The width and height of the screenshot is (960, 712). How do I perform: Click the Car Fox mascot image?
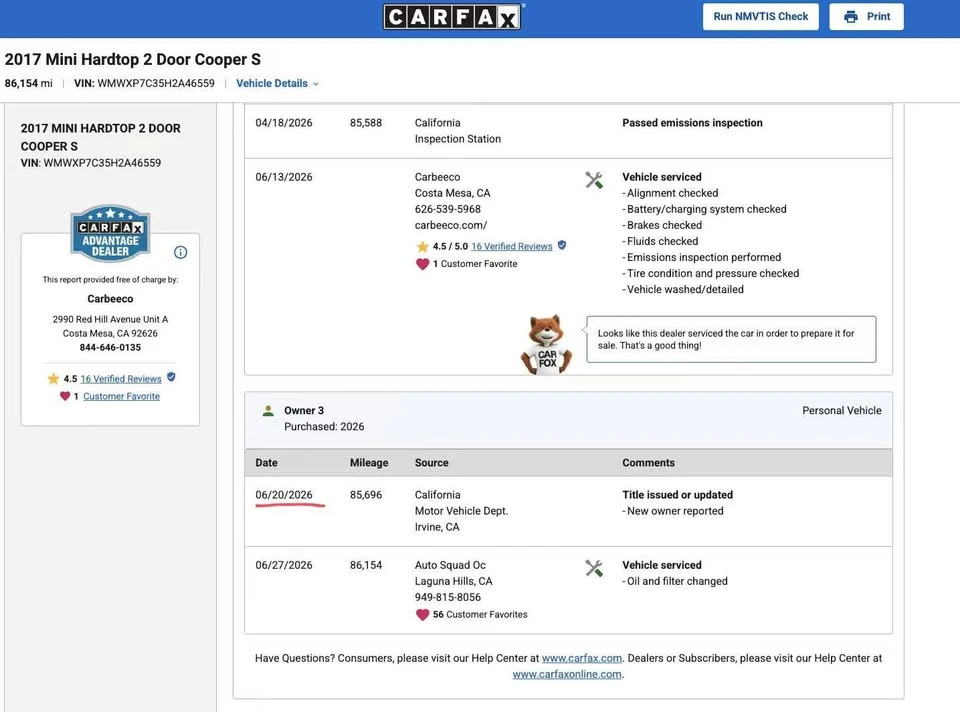pyautogui.click(x=547, y=344)
